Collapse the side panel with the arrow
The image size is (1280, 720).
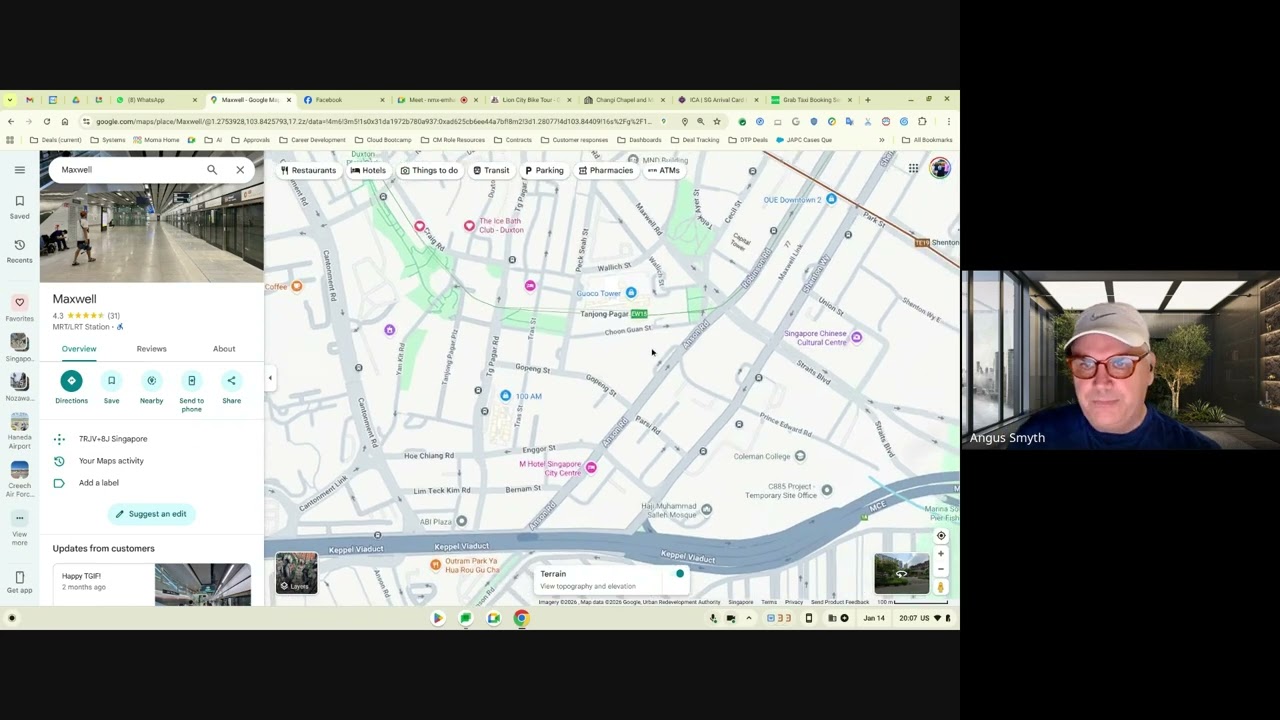[x=270, y=378]
